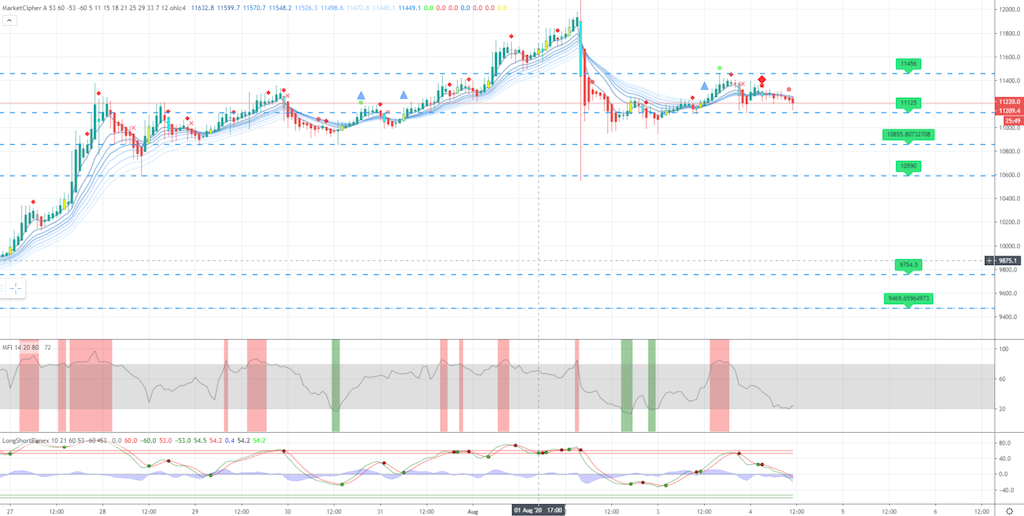Click the -40.0 label on LongShortBanex scale
Screen dimensions: 1024x516
(x=1005, y=489)
